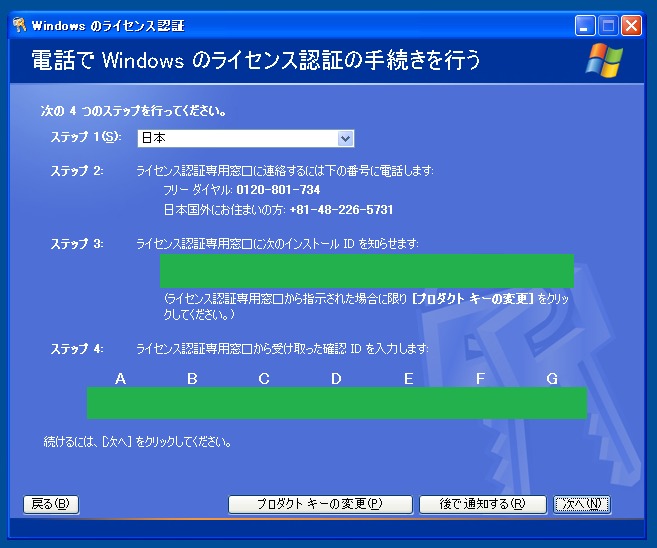Click the ステップ 2 label
The width and height of the screenshot is (657, 548).
[x=77, y=171]
